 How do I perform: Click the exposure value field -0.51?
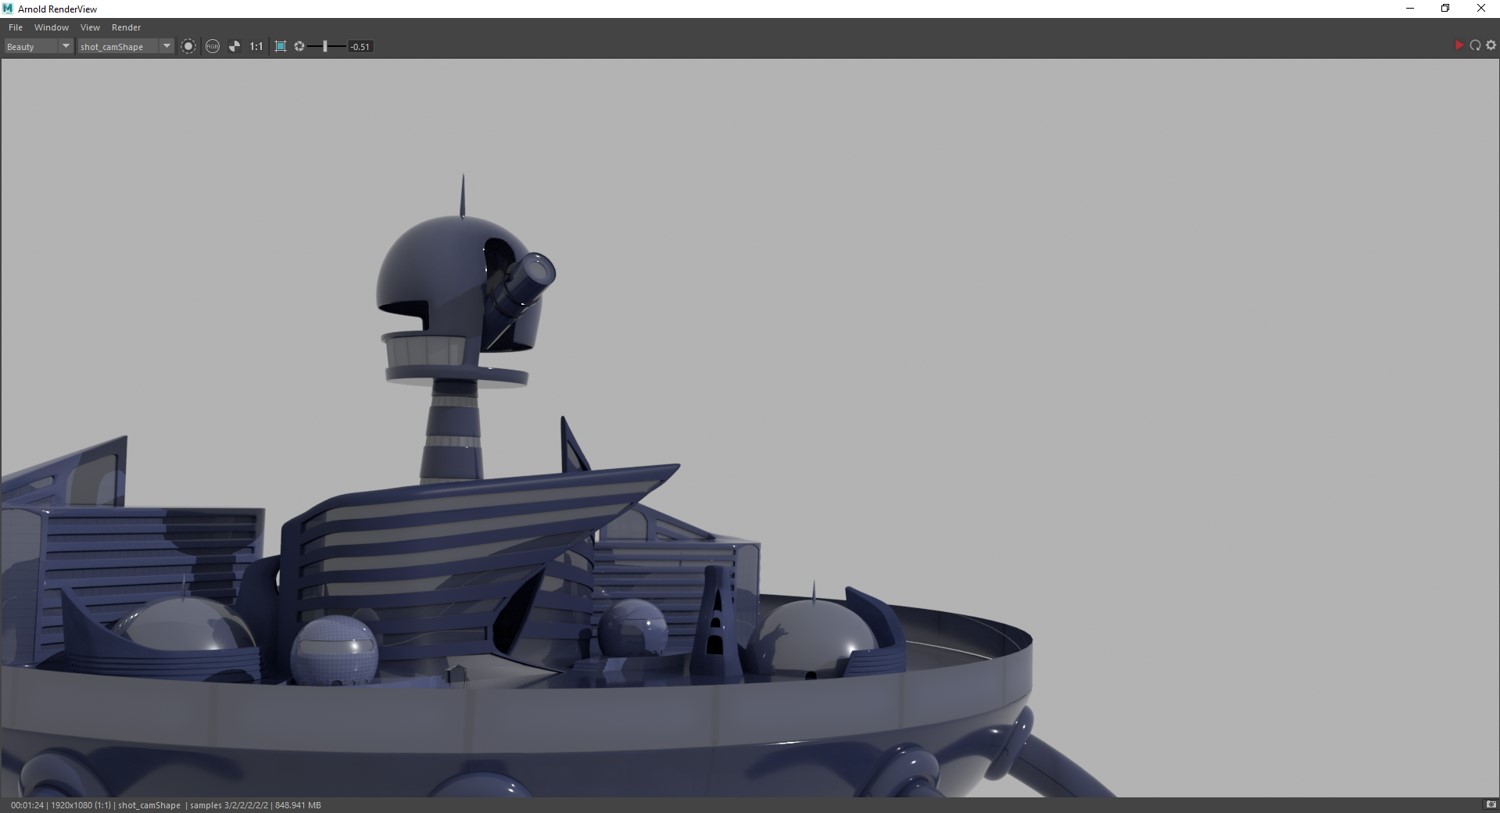click(360, 46)
